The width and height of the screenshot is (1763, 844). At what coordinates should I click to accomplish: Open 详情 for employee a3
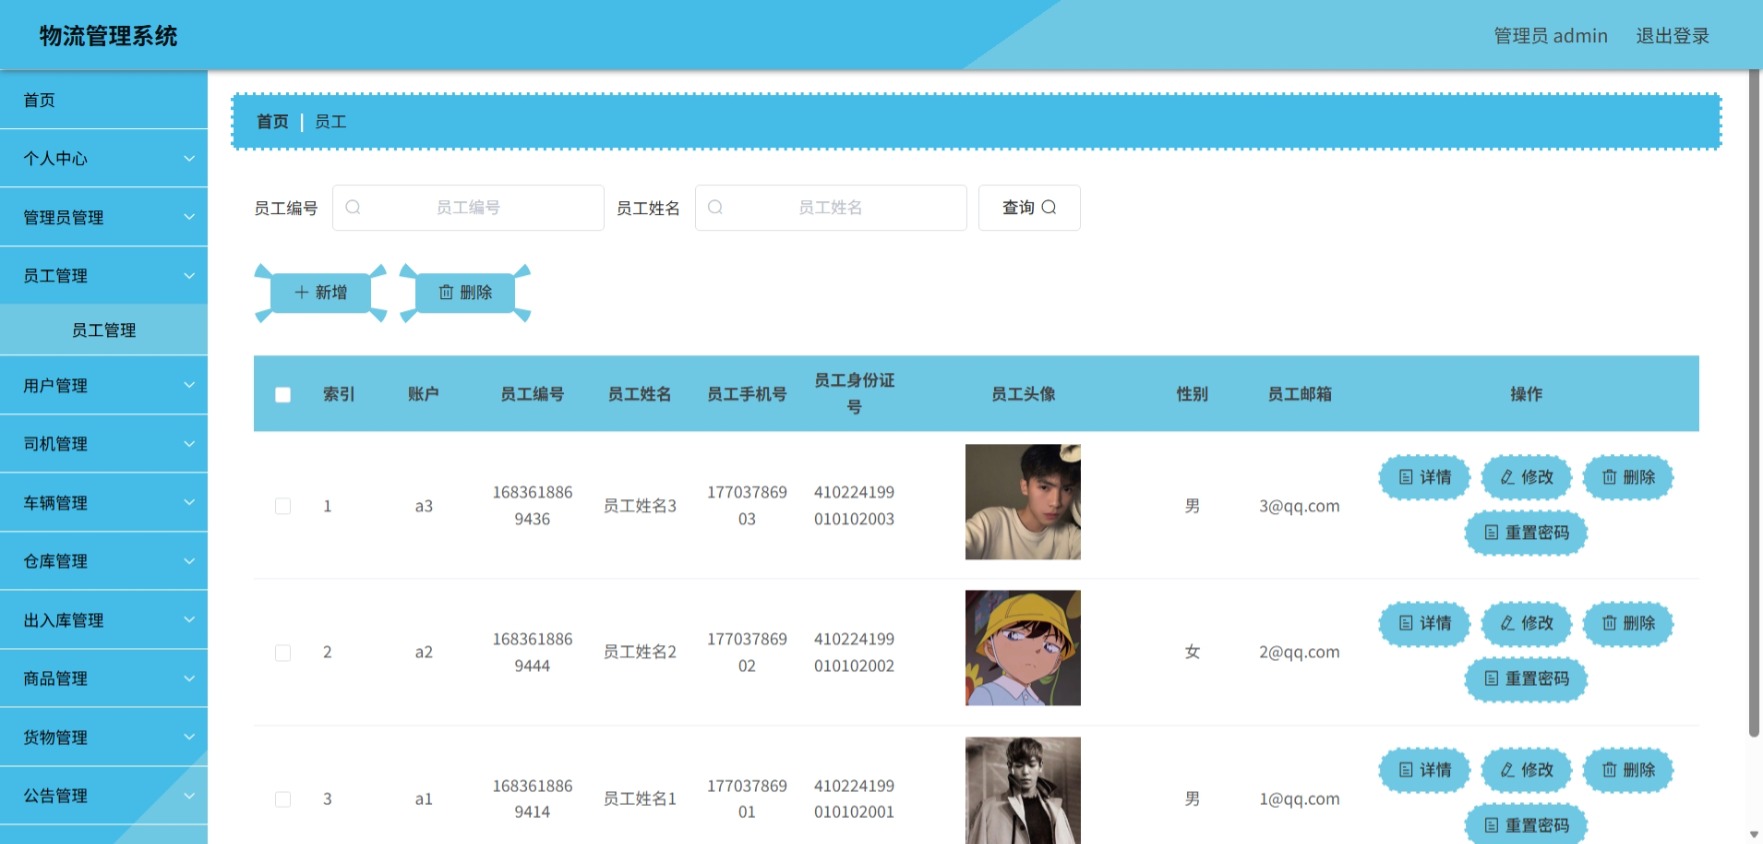click(1425, 477)
